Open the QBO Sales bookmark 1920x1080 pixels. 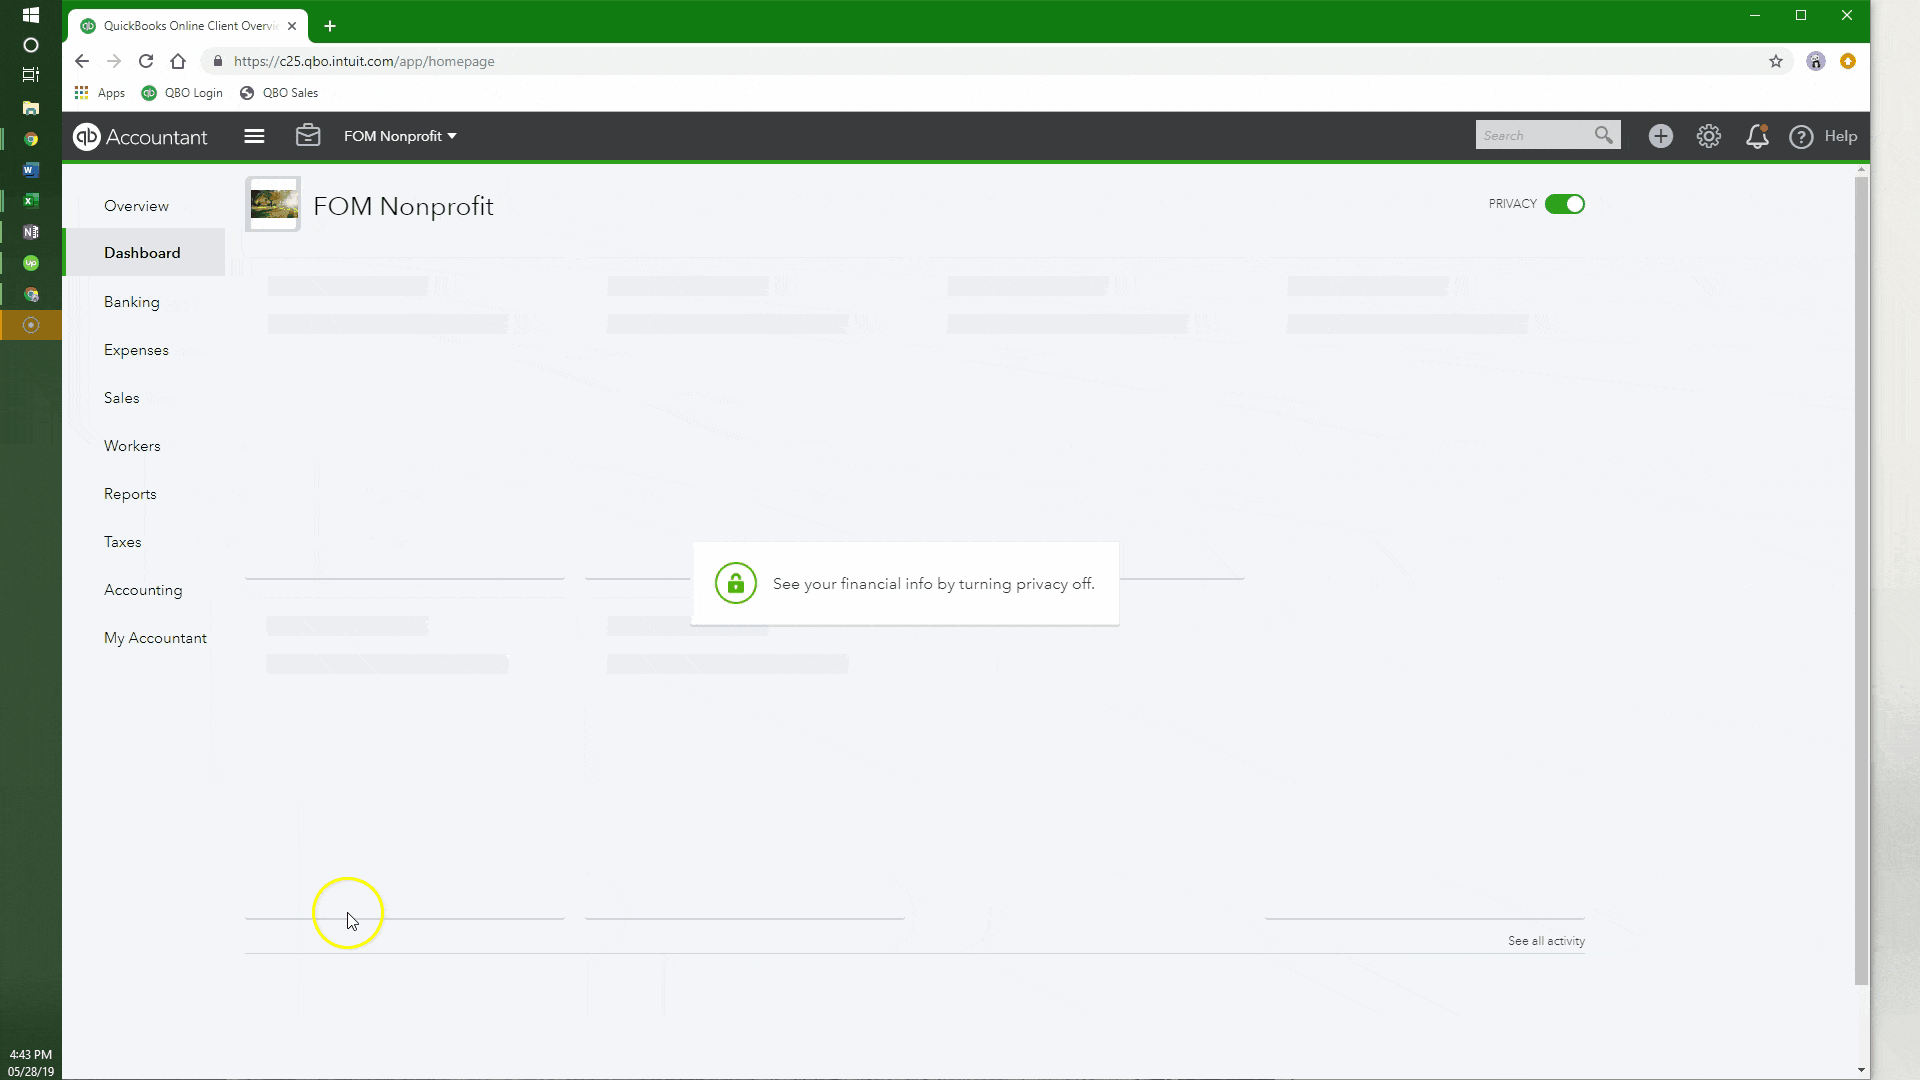(279, 93)
